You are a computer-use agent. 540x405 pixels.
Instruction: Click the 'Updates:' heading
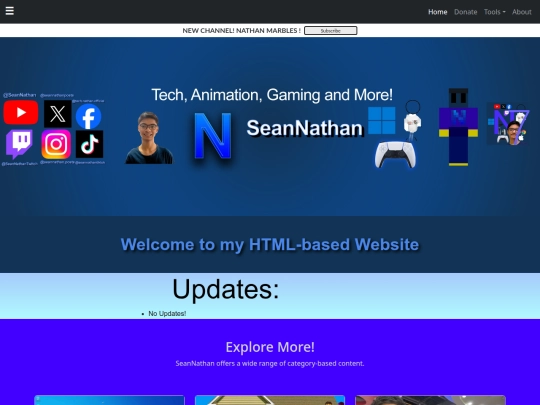[226, 289]
